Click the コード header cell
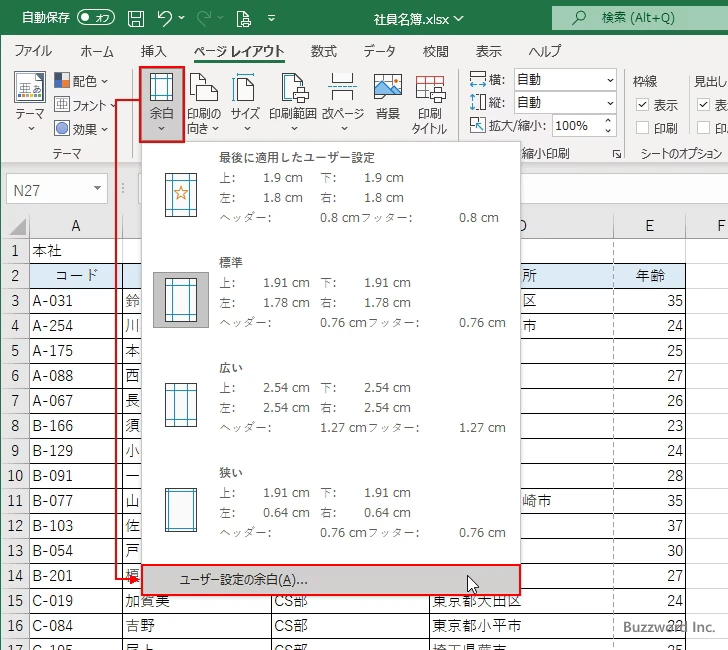The height and width of the screenshot is (650, 728). tap(76, 276)
